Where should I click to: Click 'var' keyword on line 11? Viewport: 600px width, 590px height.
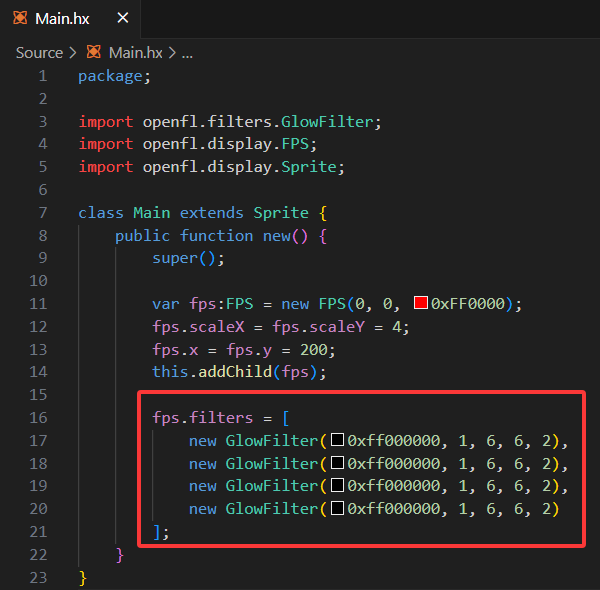pos(166,304)
